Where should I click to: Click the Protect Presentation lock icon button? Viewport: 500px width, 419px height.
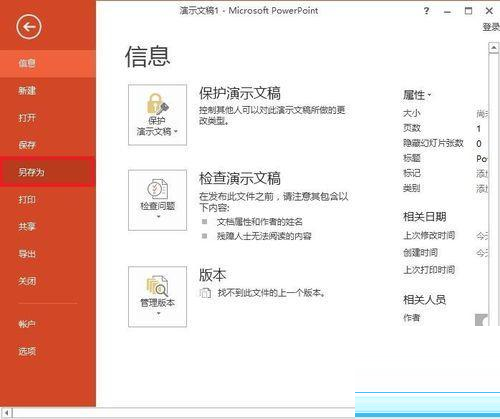tap(157, 115)
